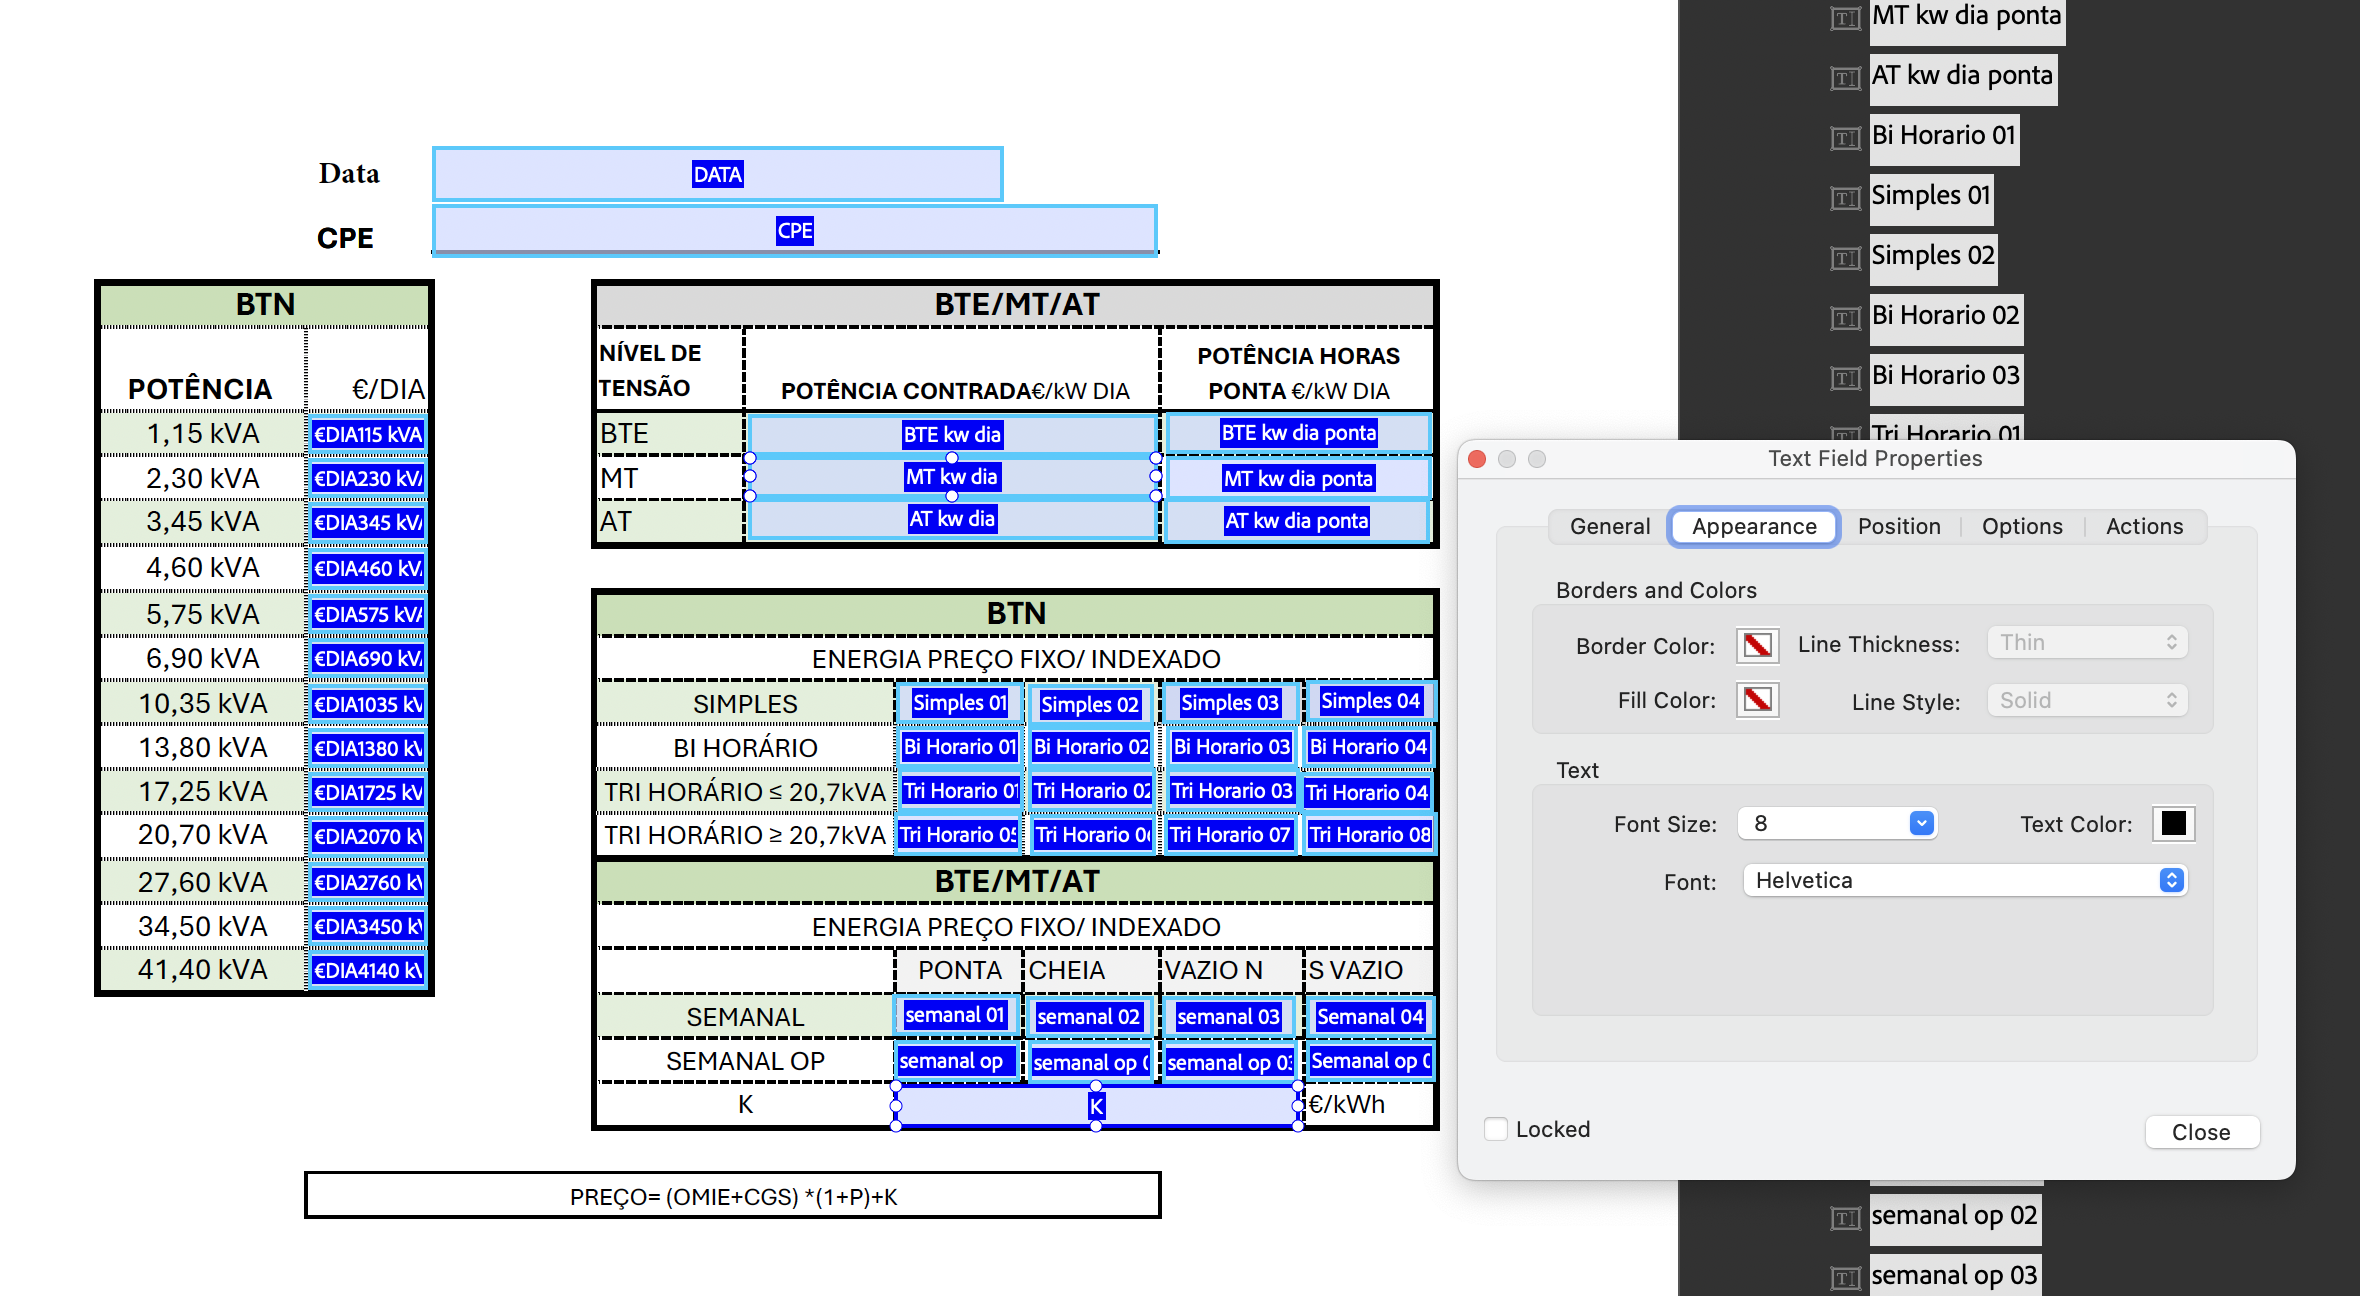Image resolution: width=2360 pixels, height=1296 pixels.
Task: Click the semanal op 03 field icon
Action: (x=1845, y=1275)
